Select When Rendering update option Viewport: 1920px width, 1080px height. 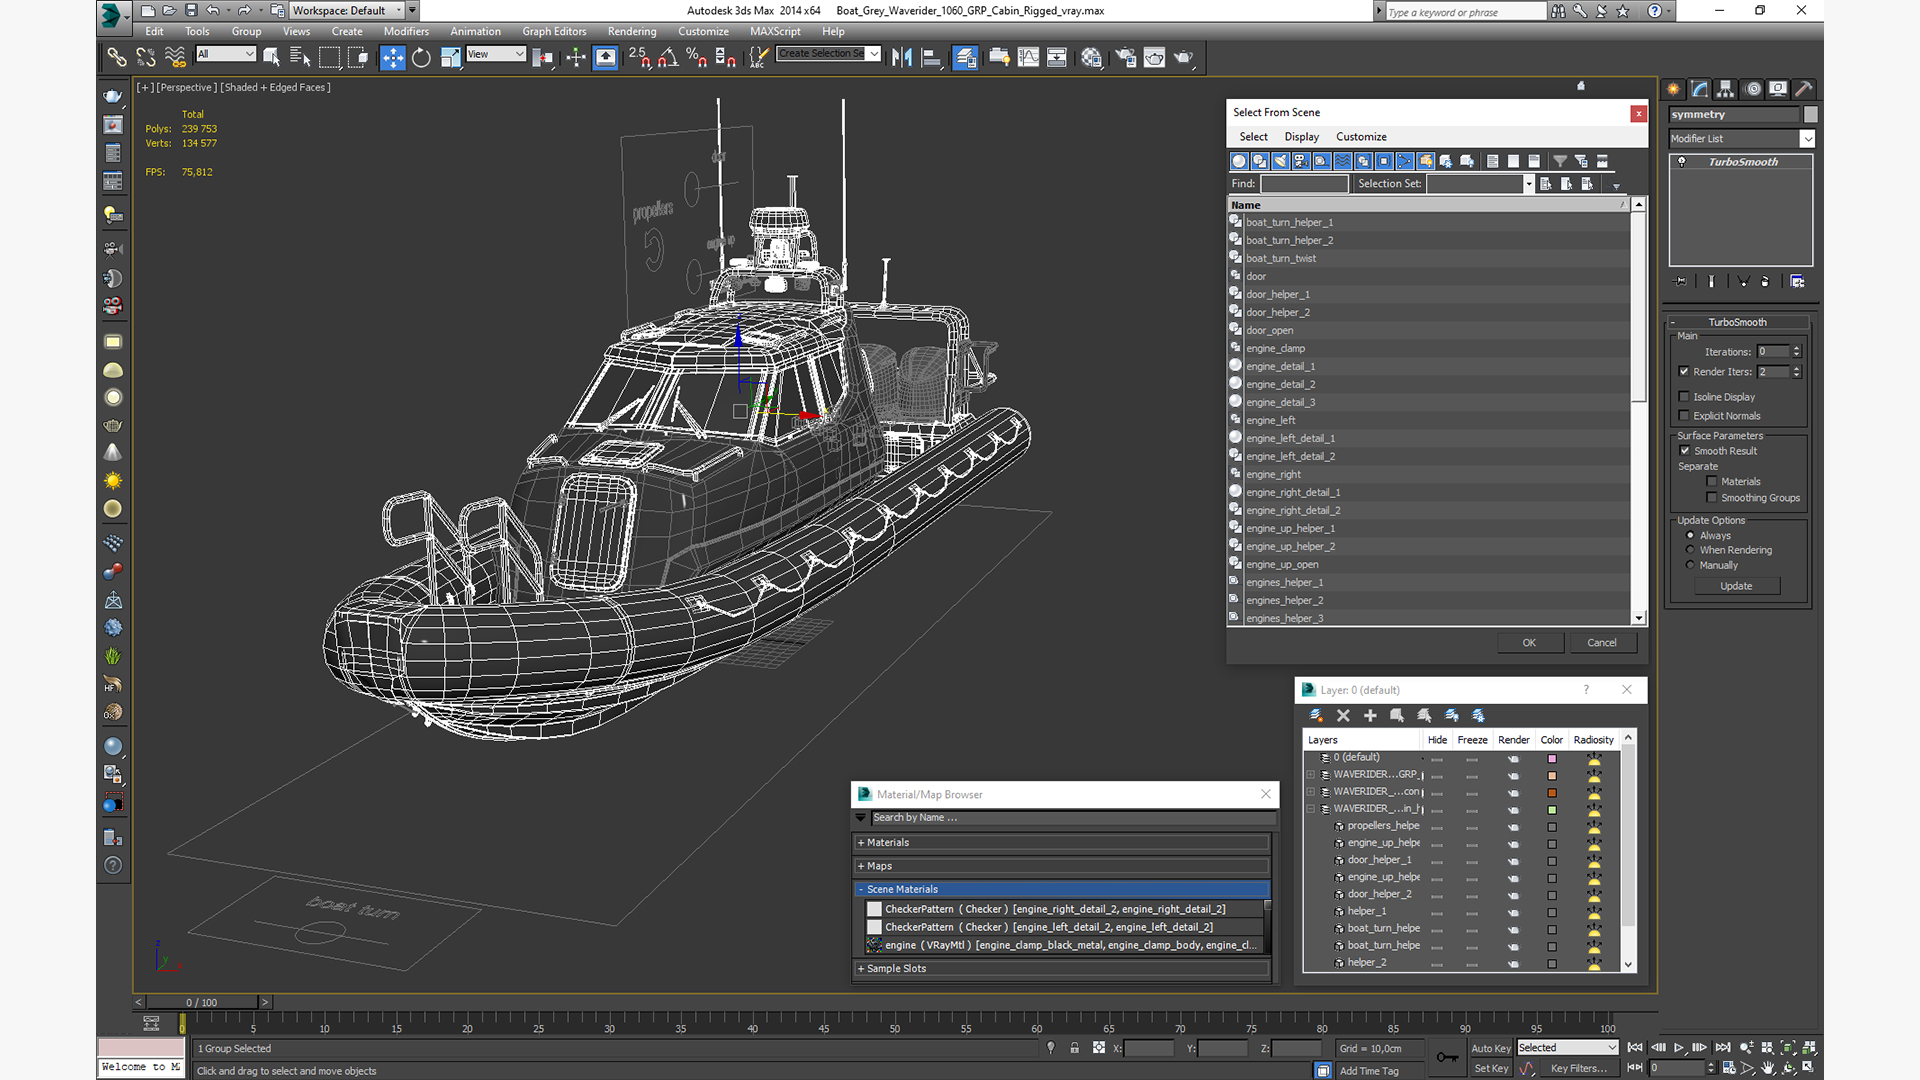point(1690,550)
